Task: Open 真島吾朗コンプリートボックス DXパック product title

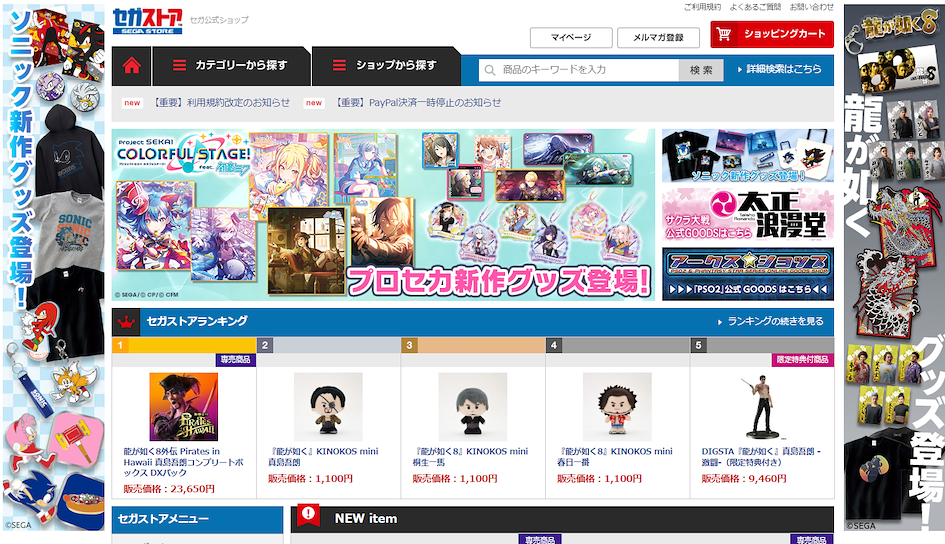Action: [x=184, y=462]
